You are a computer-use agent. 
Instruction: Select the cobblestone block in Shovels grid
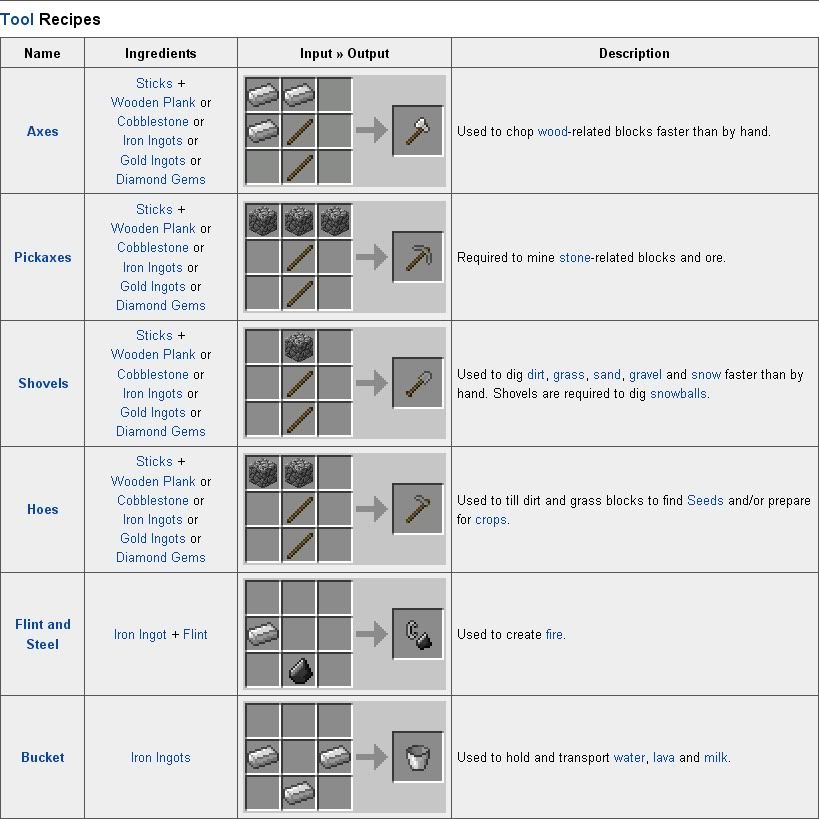299,346
